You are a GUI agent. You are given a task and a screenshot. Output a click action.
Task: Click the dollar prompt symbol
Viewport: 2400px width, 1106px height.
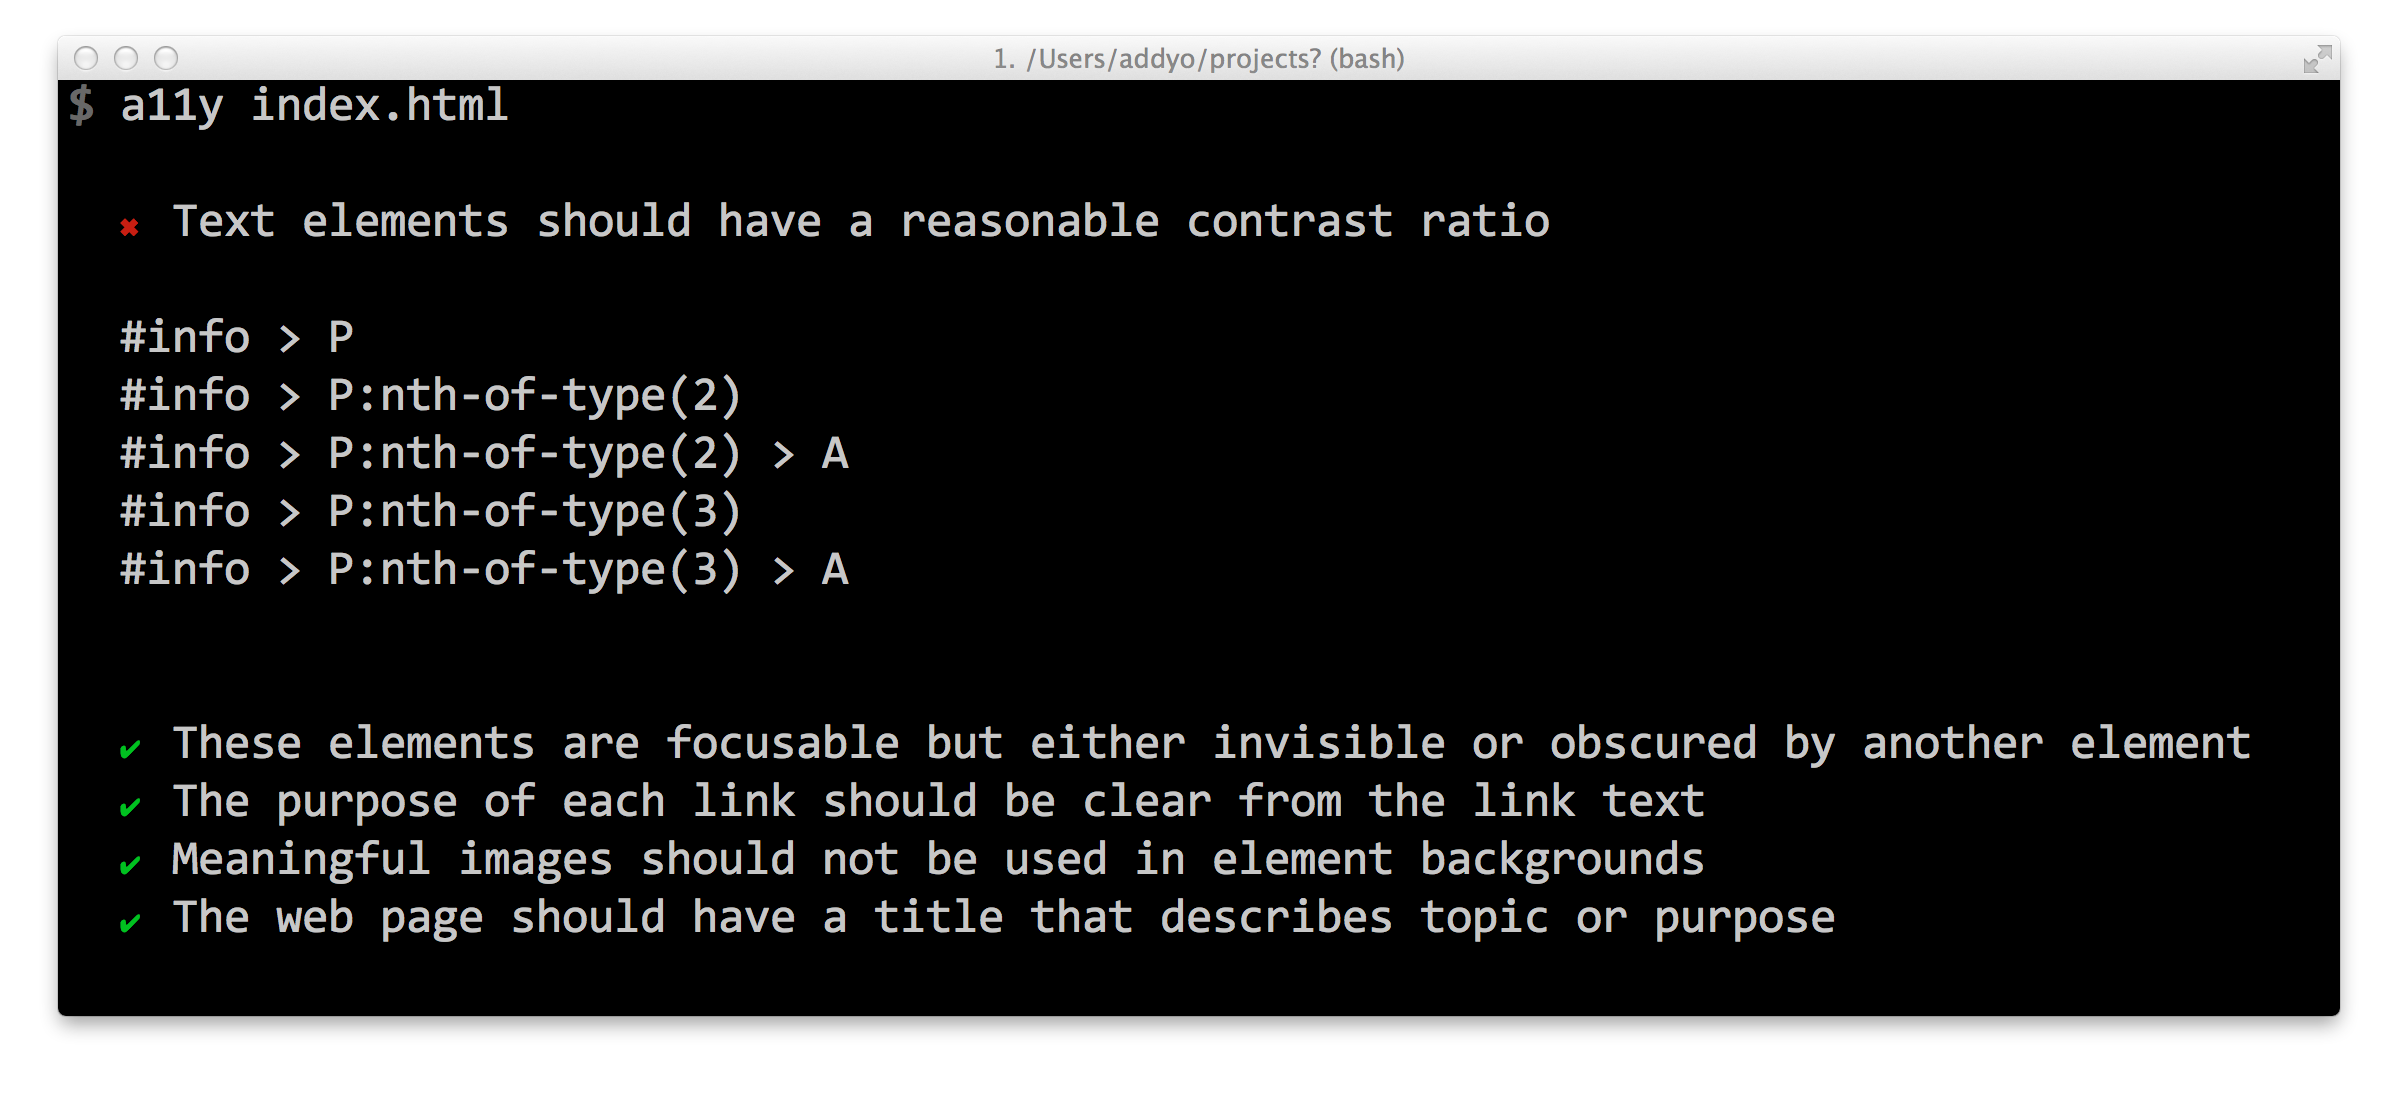coord(82,106)
